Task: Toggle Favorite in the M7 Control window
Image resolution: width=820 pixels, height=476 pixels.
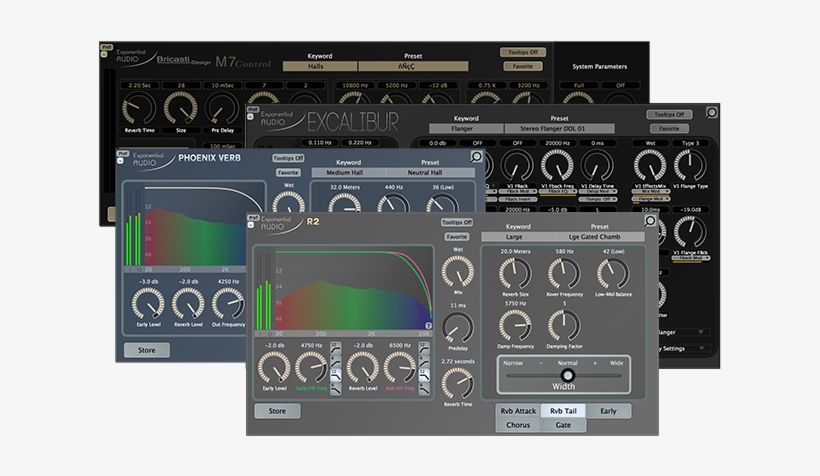Action: (523, 66)
